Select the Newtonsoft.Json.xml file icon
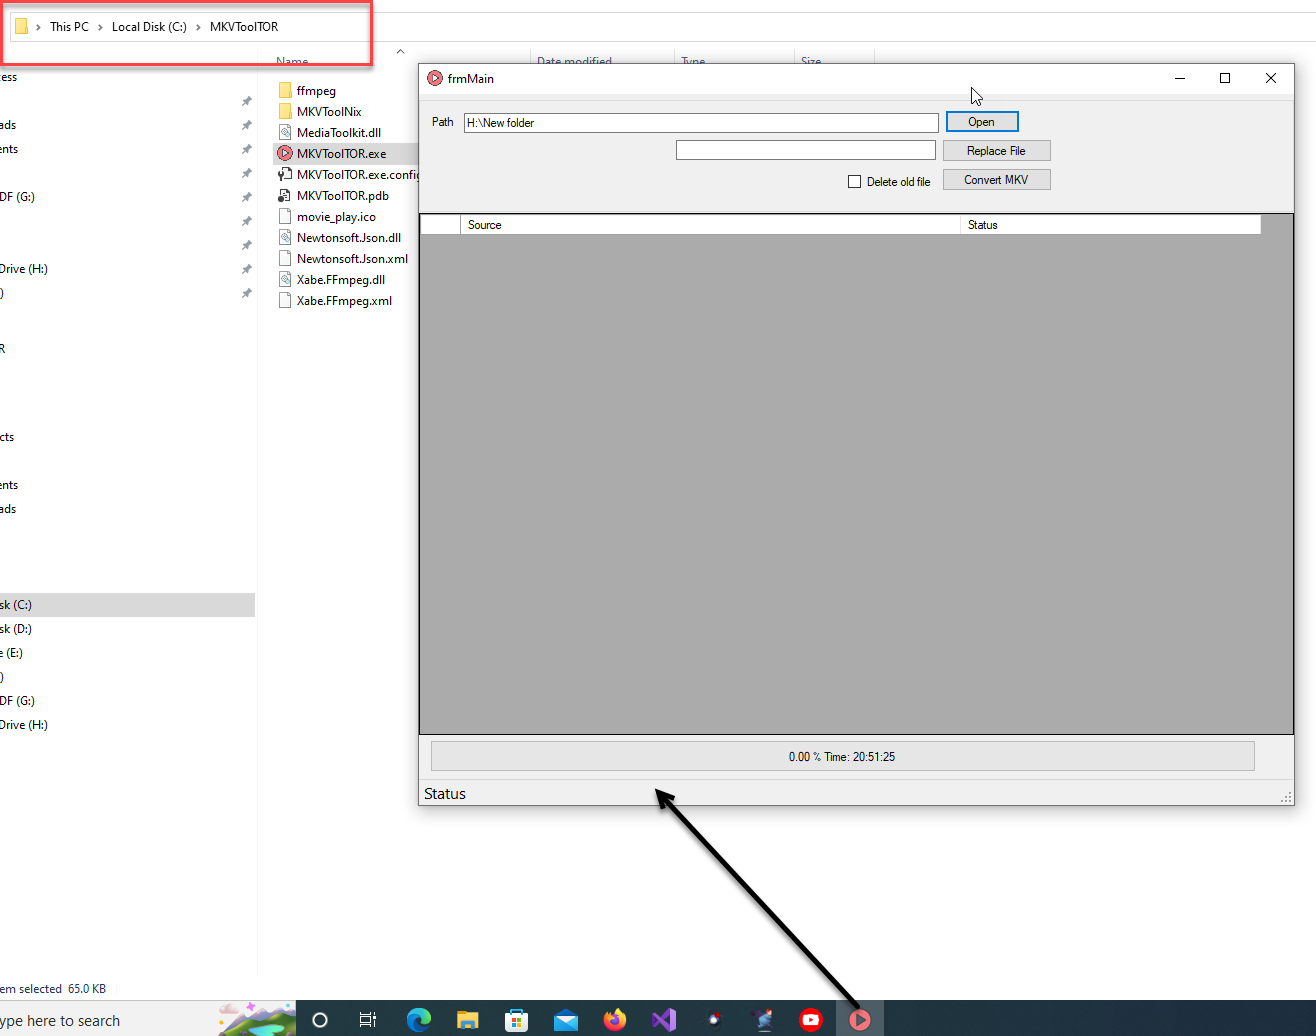 pos(285,258)
